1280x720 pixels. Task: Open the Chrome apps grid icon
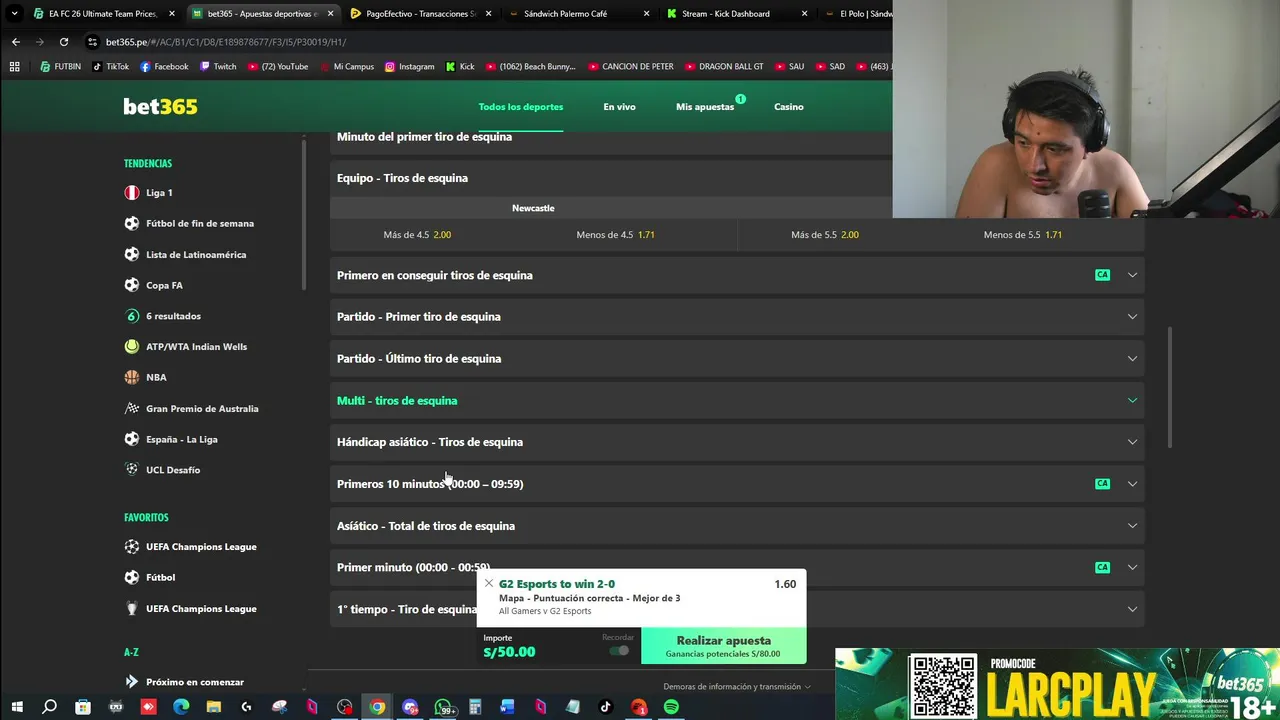click(14, 66)
